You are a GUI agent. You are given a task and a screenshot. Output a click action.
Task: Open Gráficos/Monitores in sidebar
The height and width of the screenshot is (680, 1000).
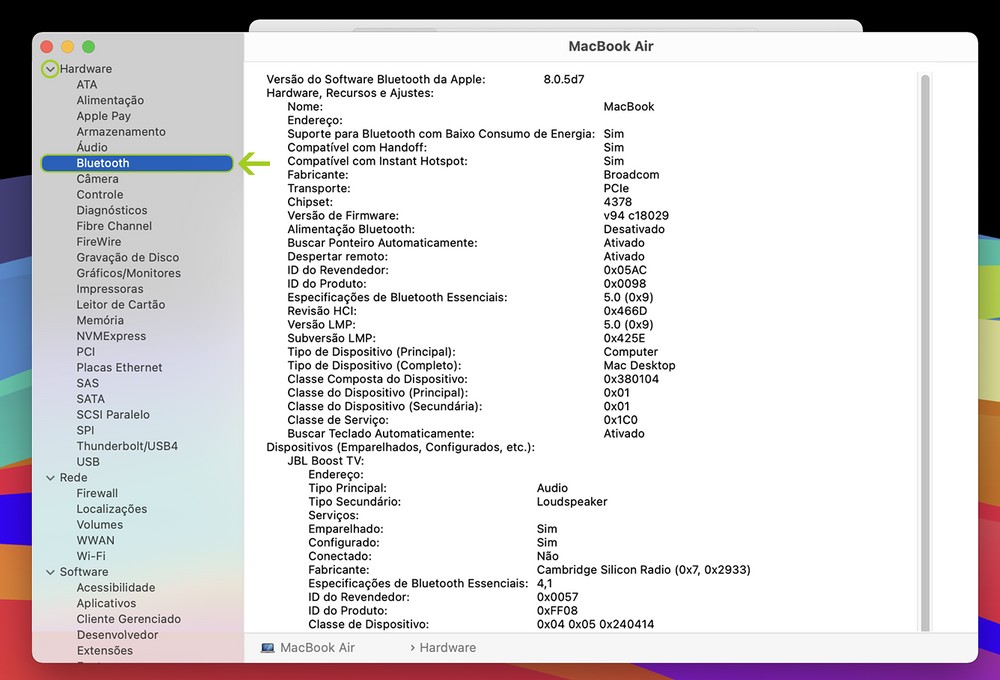(128, 273)
